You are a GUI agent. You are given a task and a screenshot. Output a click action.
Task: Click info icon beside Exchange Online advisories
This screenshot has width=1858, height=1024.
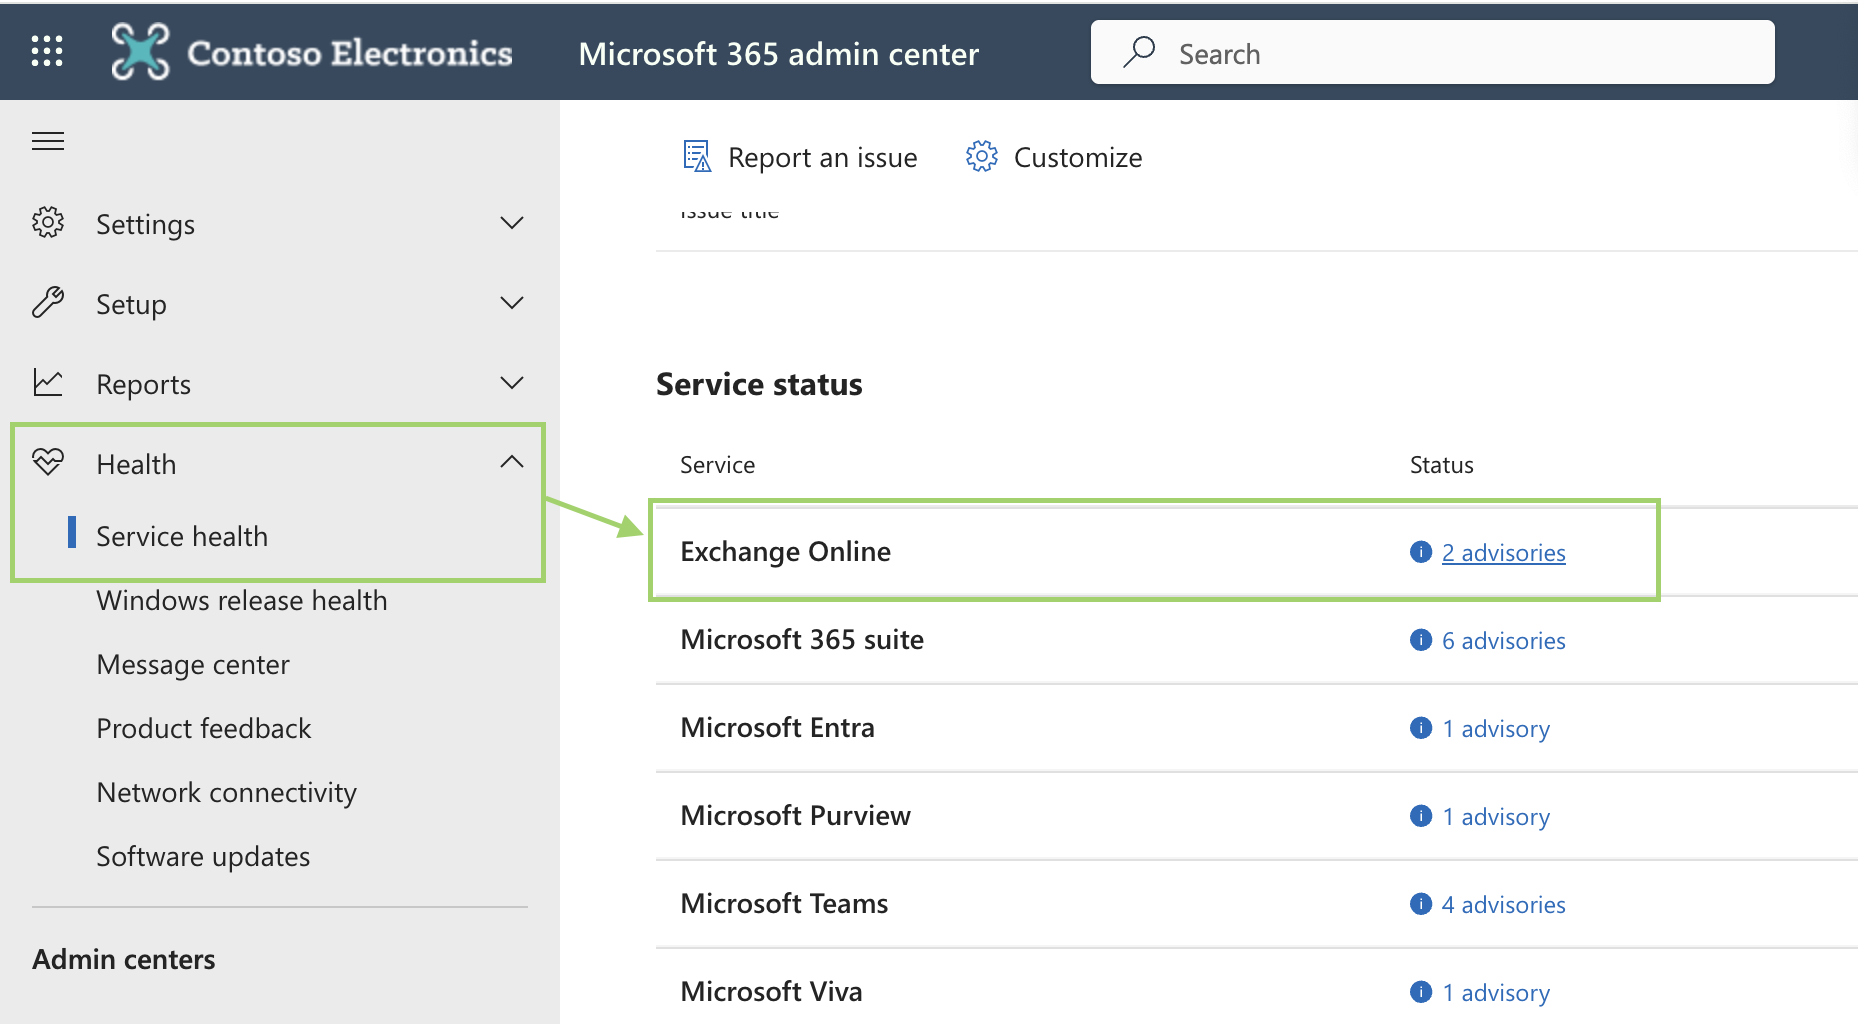1421,552
